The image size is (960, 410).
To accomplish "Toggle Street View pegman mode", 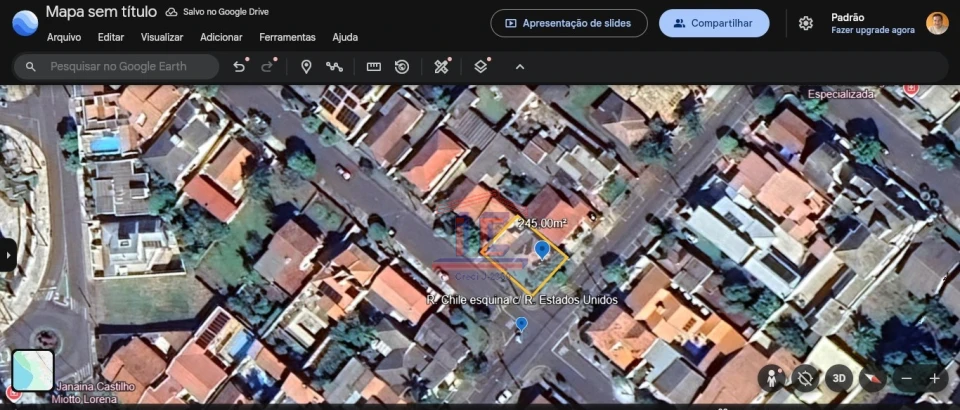I will point(771,378).
